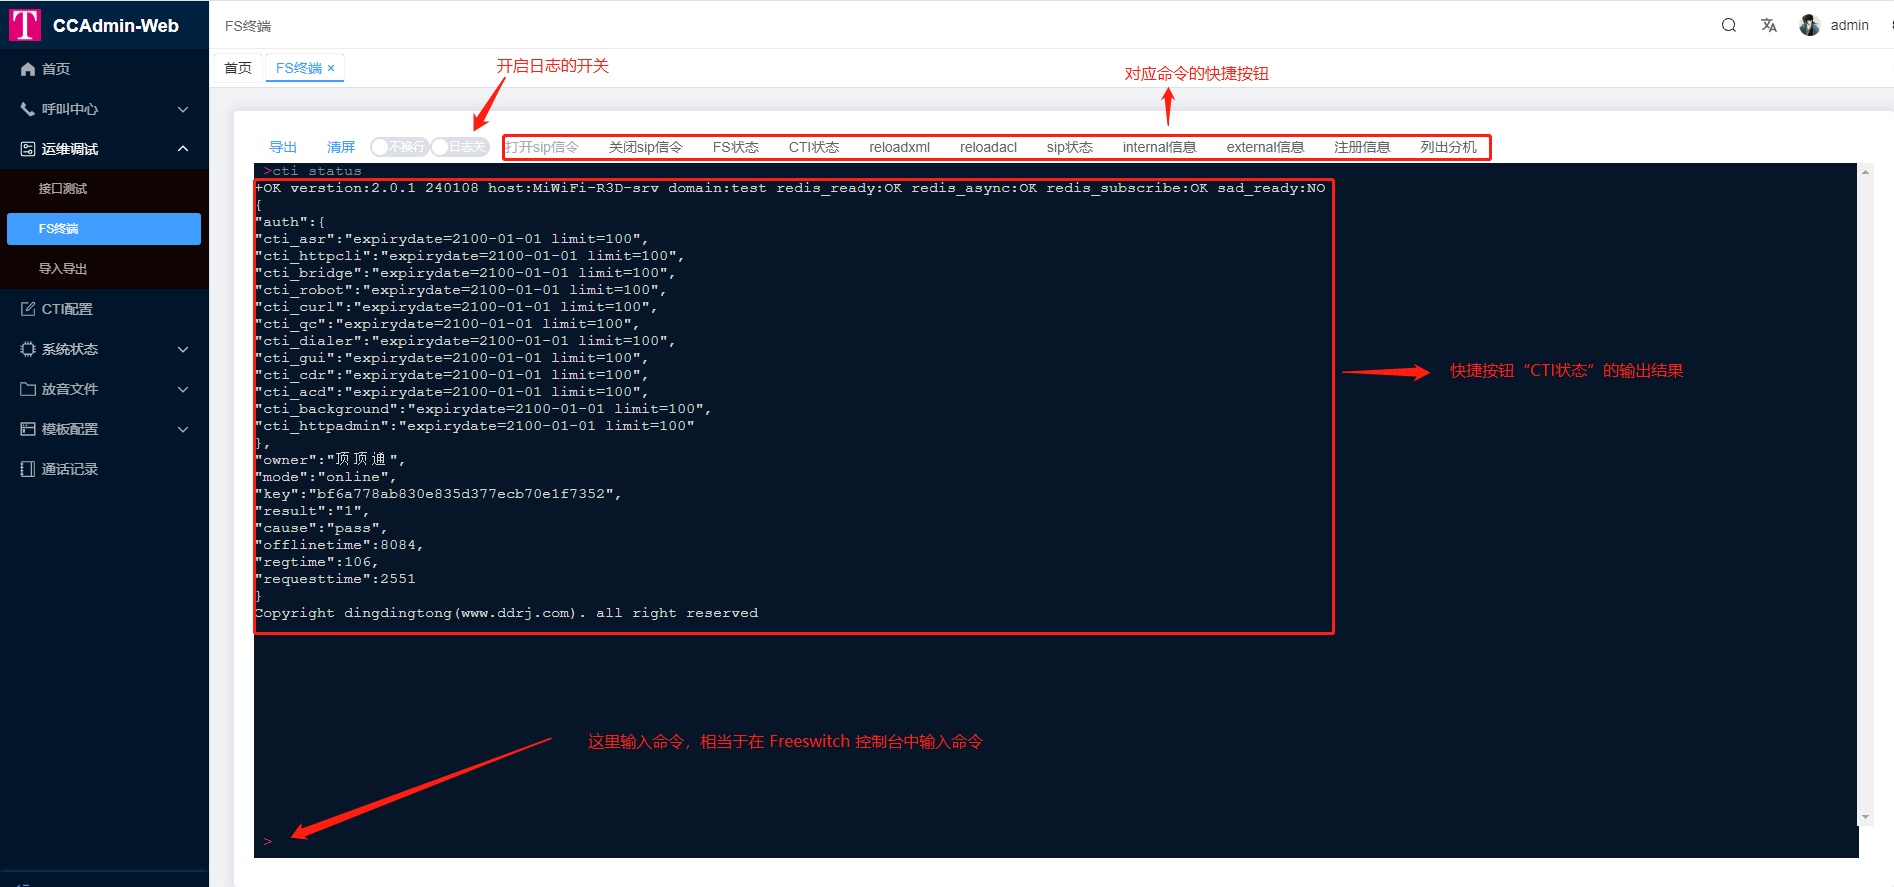Image resolution: width=1894 pixels, height=887 pixels.
Task: Click the admin user avatar
Action: coord(1809,25)
